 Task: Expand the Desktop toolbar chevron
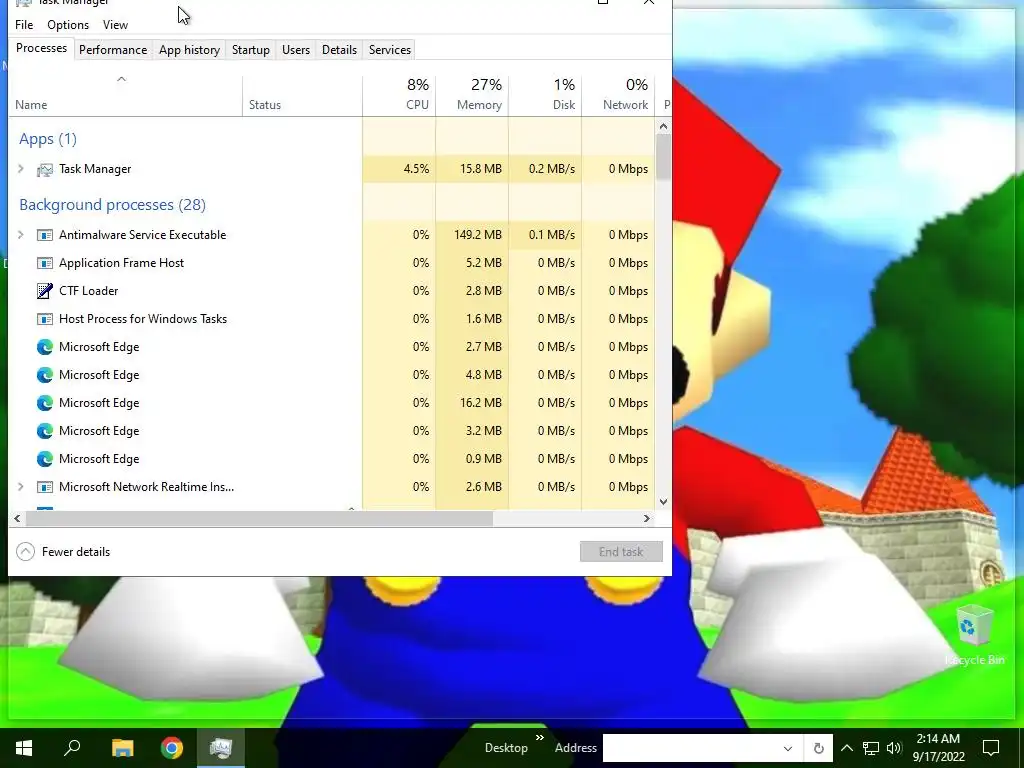540,738
